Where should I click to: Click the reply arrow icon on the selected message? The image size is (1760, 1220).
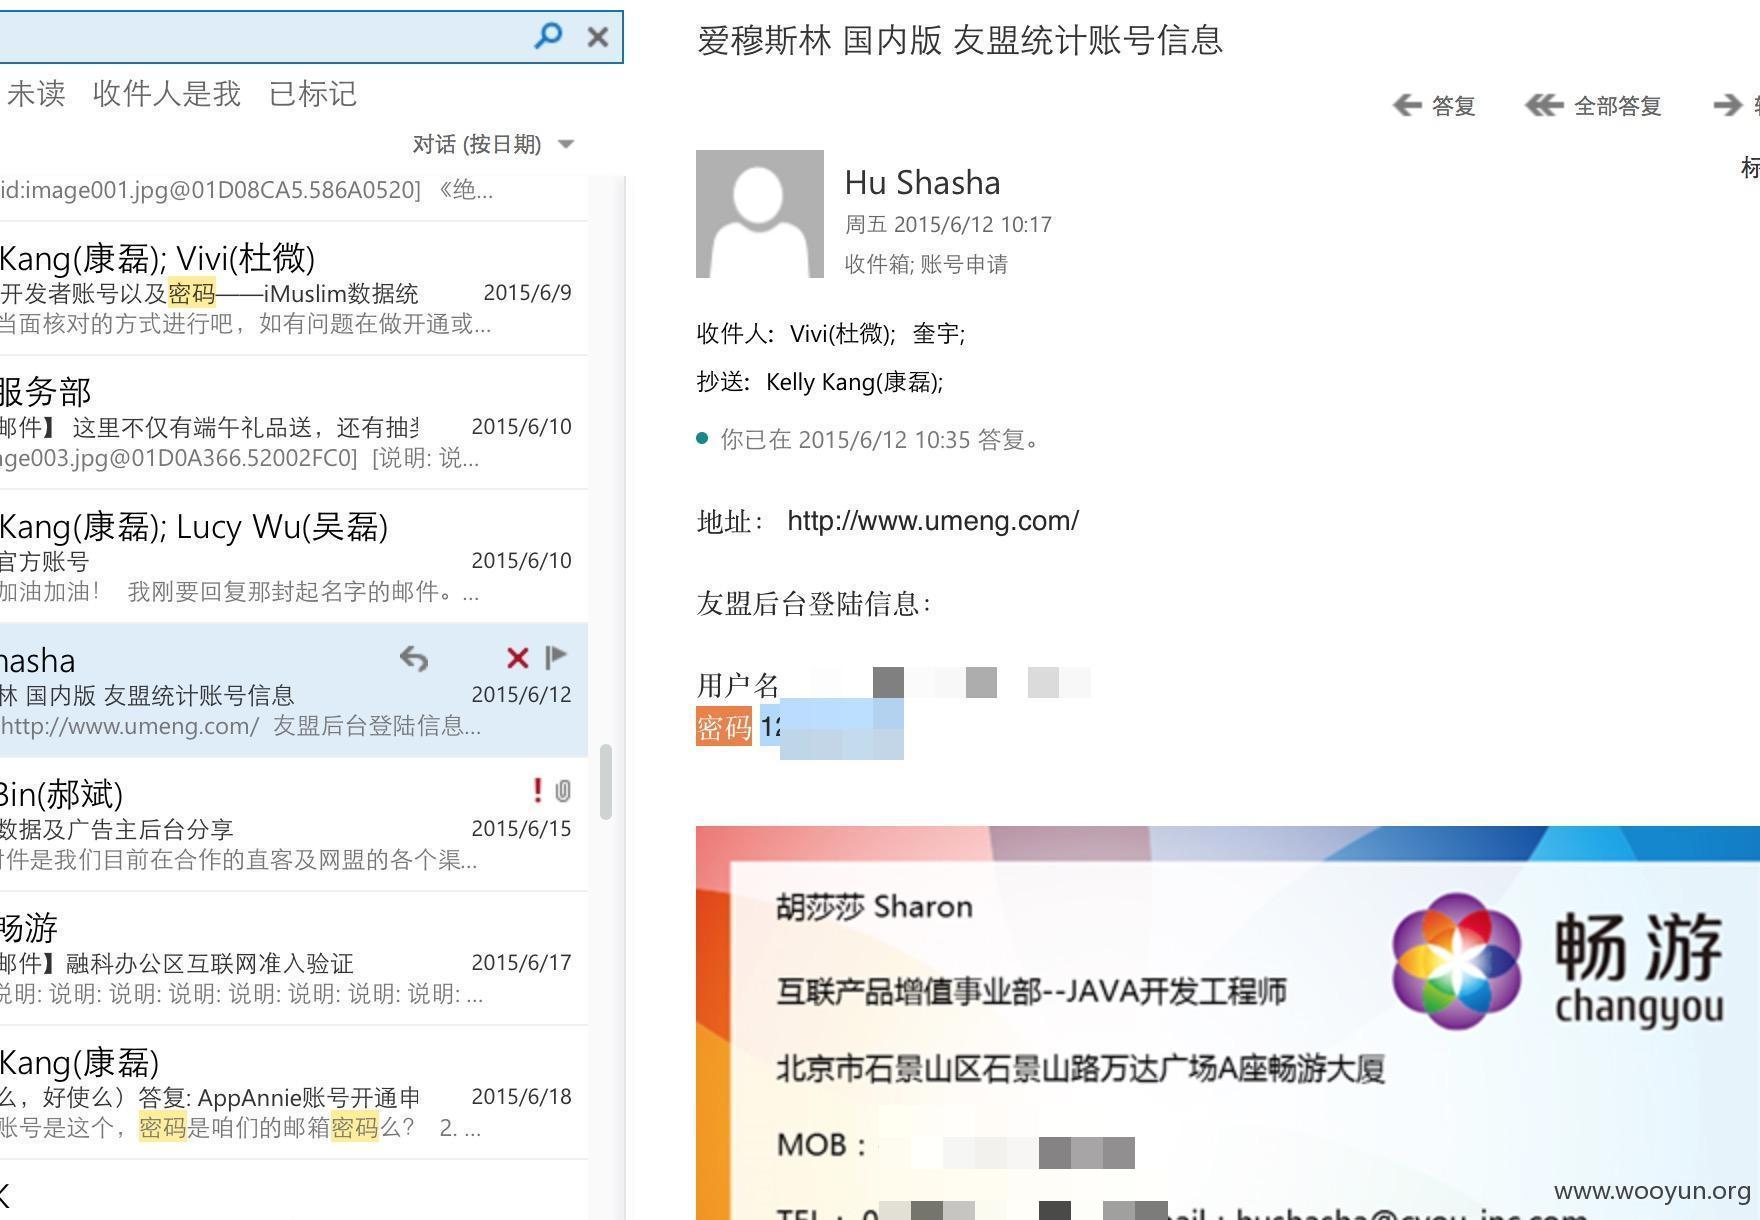(414, 658)
